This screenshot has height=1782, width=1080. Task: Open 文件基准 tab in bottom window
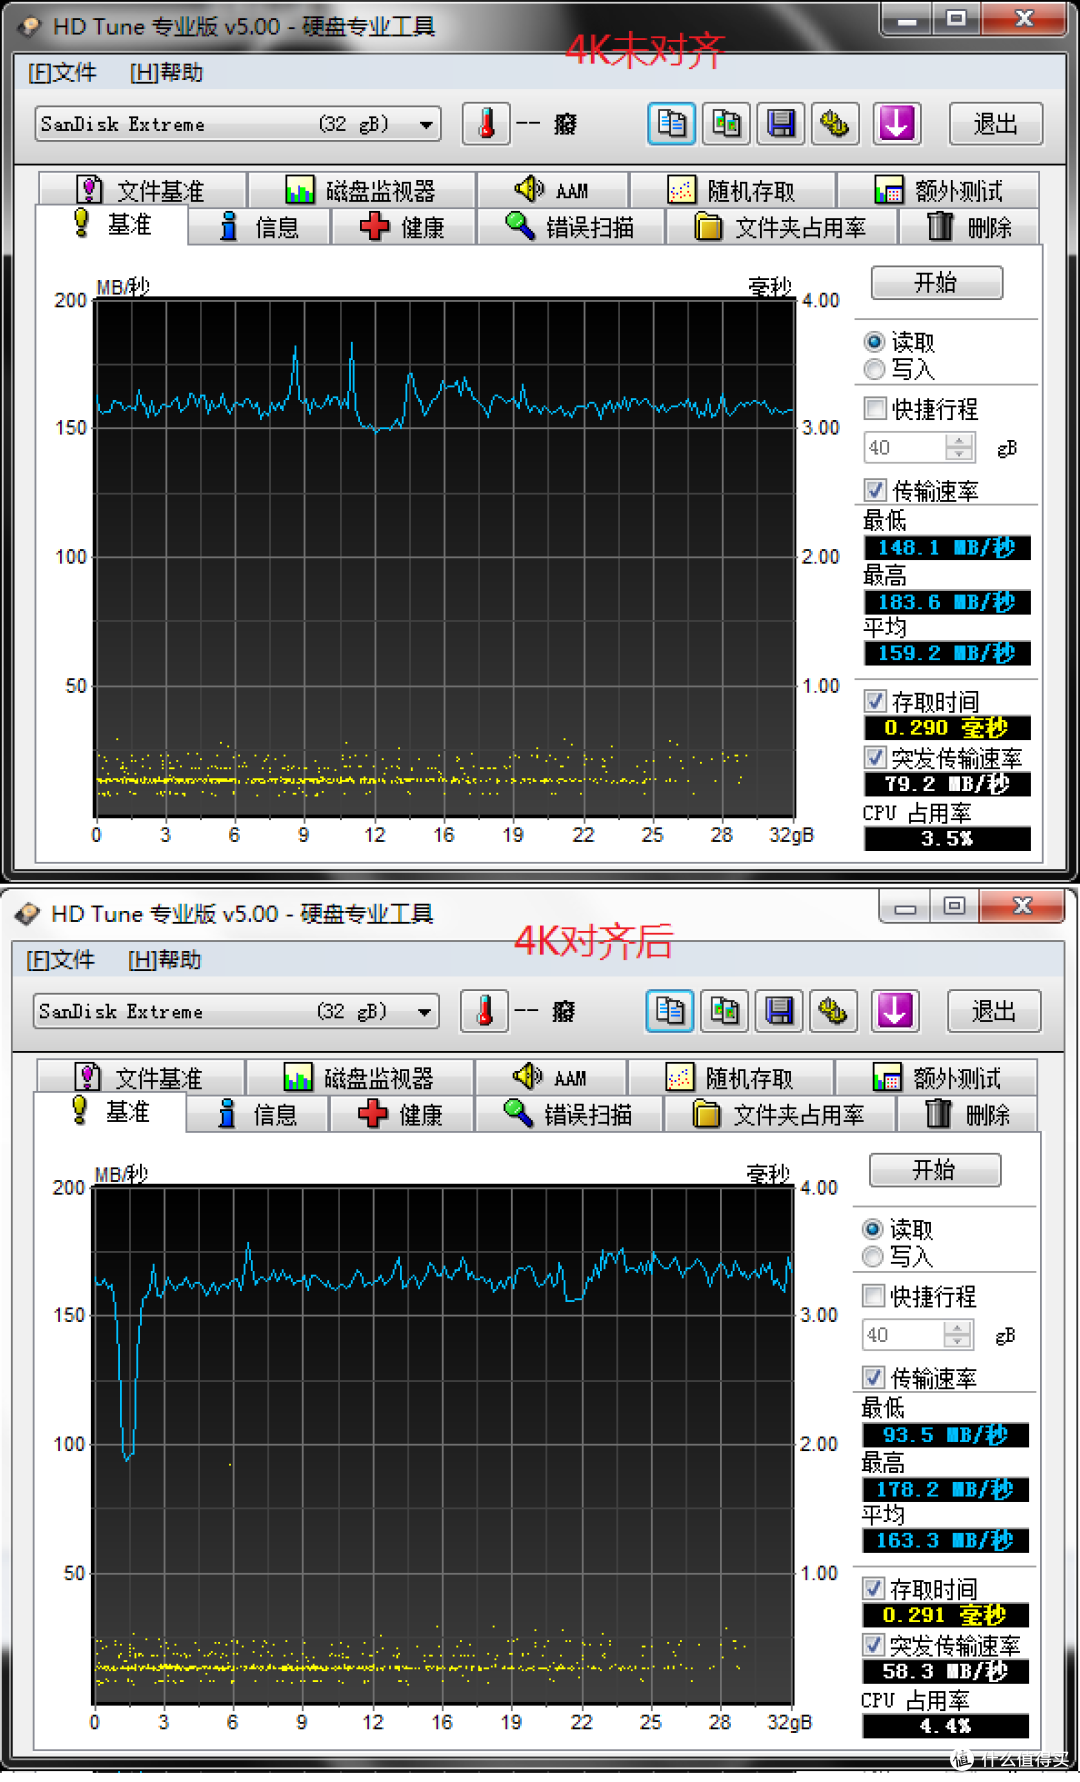140,1077
